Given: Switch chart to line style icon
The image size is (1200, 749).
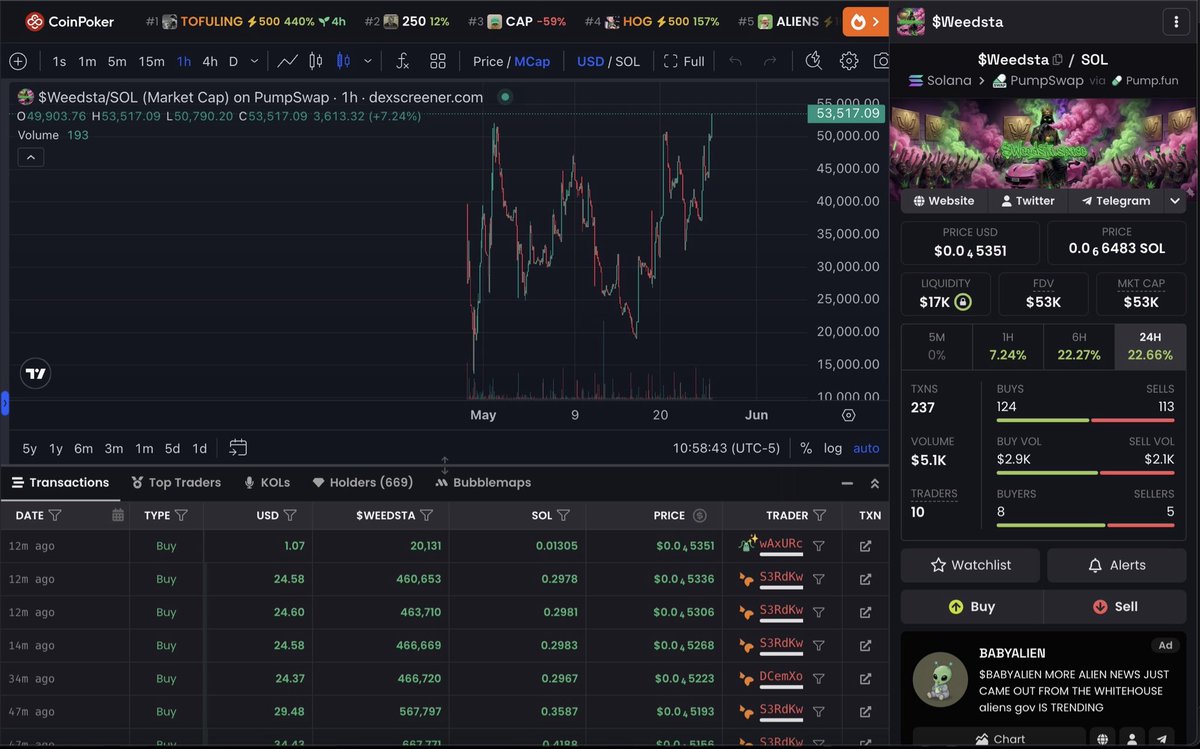Looking at the screenshot, I should coord(287,61).
